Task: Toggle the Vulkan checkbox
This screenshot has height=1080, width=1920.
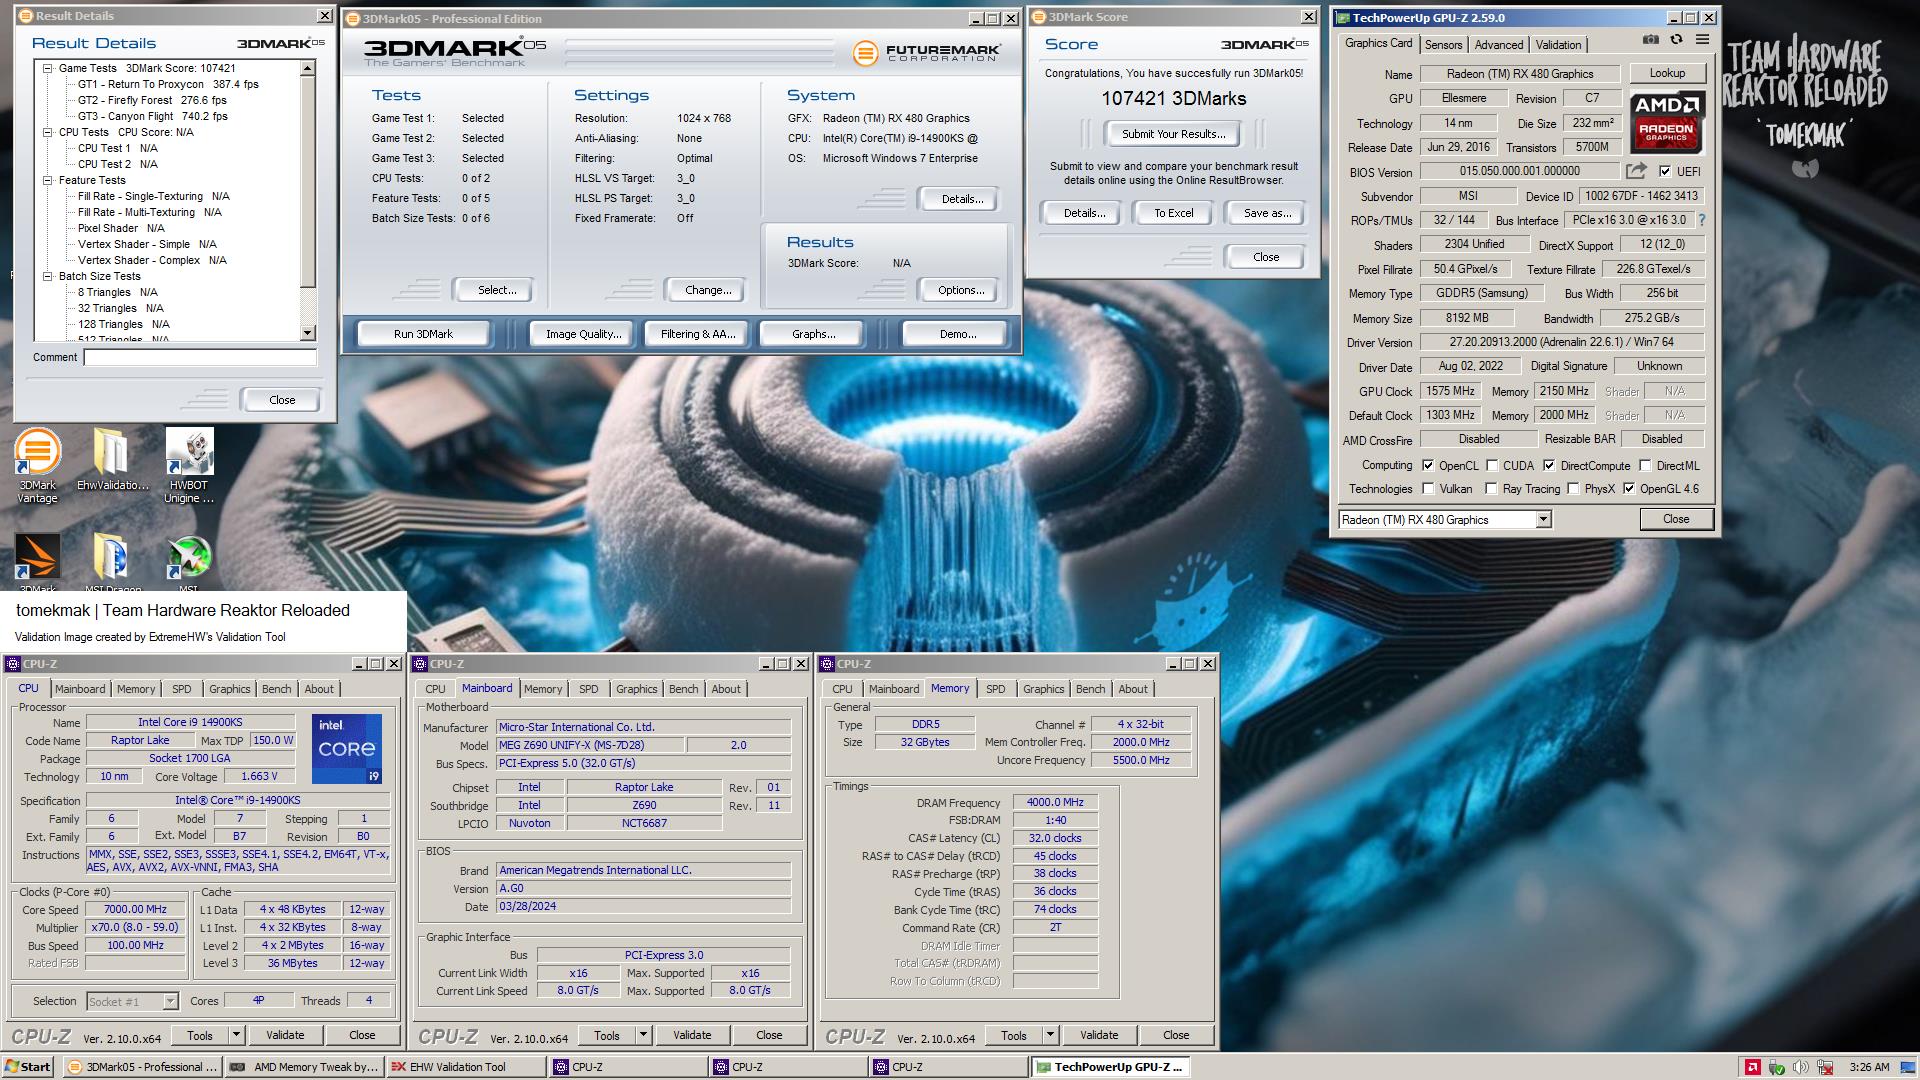Action: [1428, 489]
